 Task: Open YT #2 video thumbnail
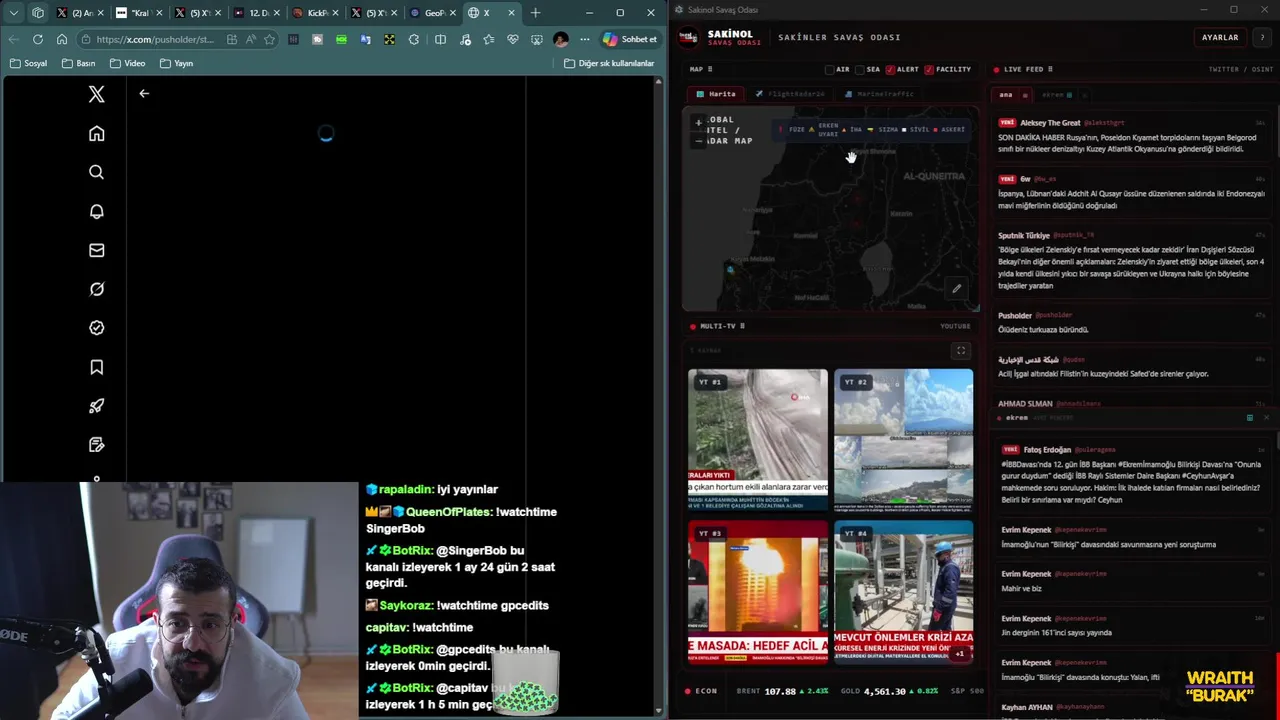[903, 440]
